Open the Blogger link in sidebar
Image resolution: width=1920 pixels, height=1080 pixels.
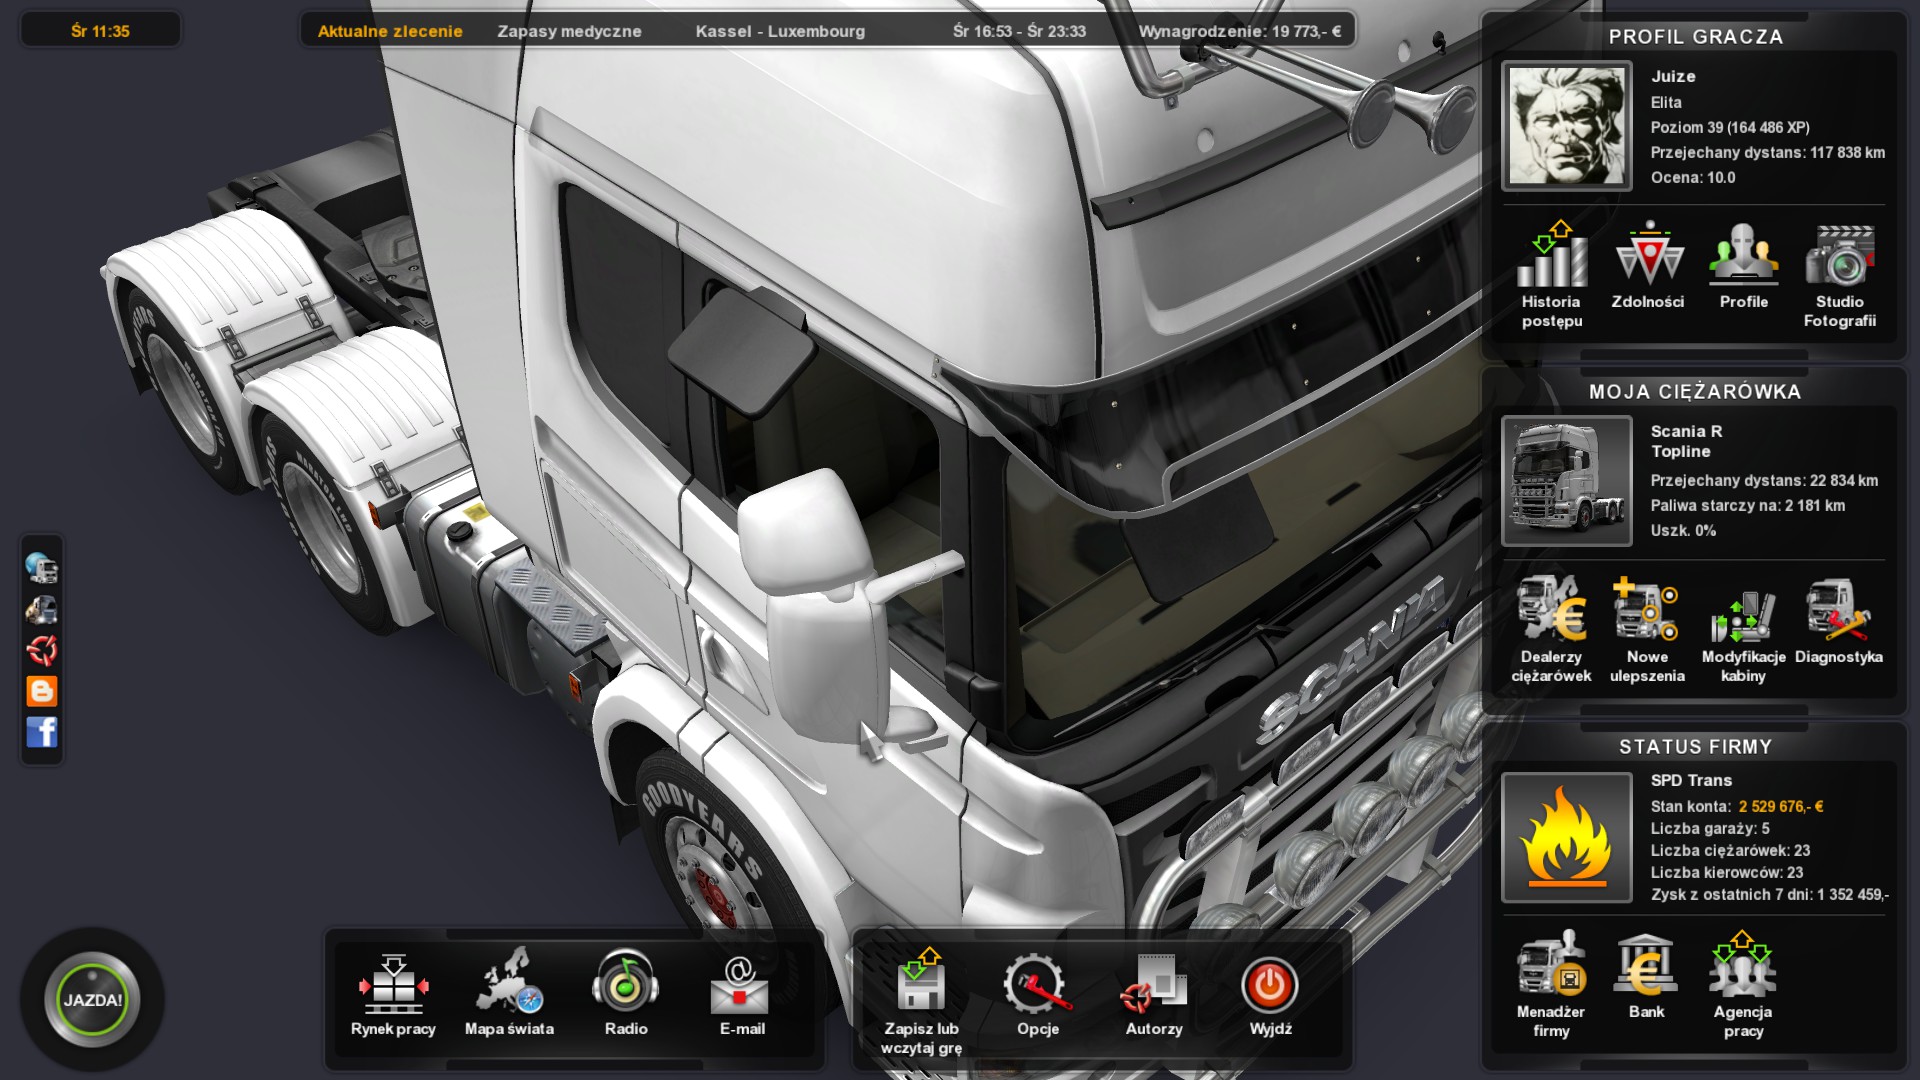42,691
